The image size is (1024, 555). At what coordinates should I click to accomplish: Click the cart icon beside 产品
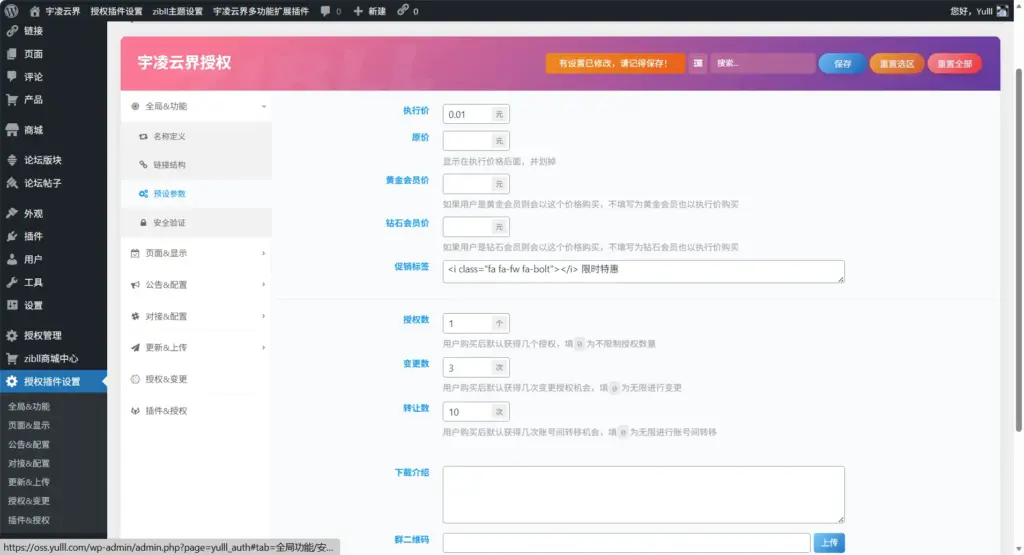pyautogui.click(x=12, y=99)
